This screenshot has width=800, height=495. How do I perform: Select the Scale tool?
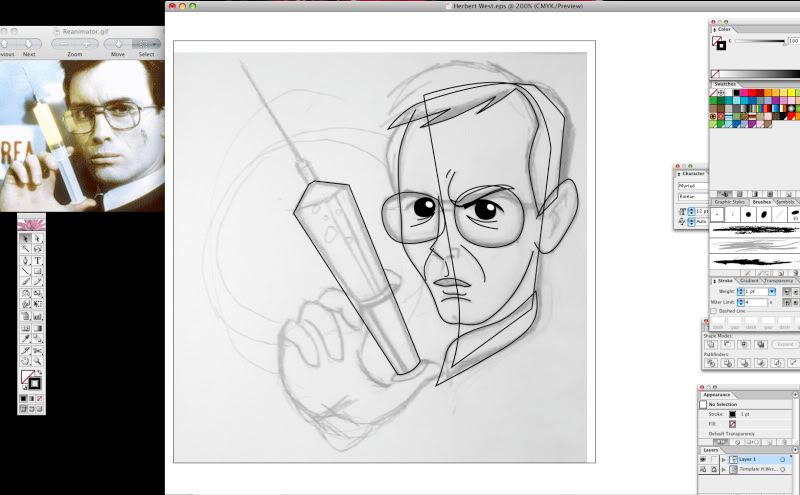coord(37,293)
